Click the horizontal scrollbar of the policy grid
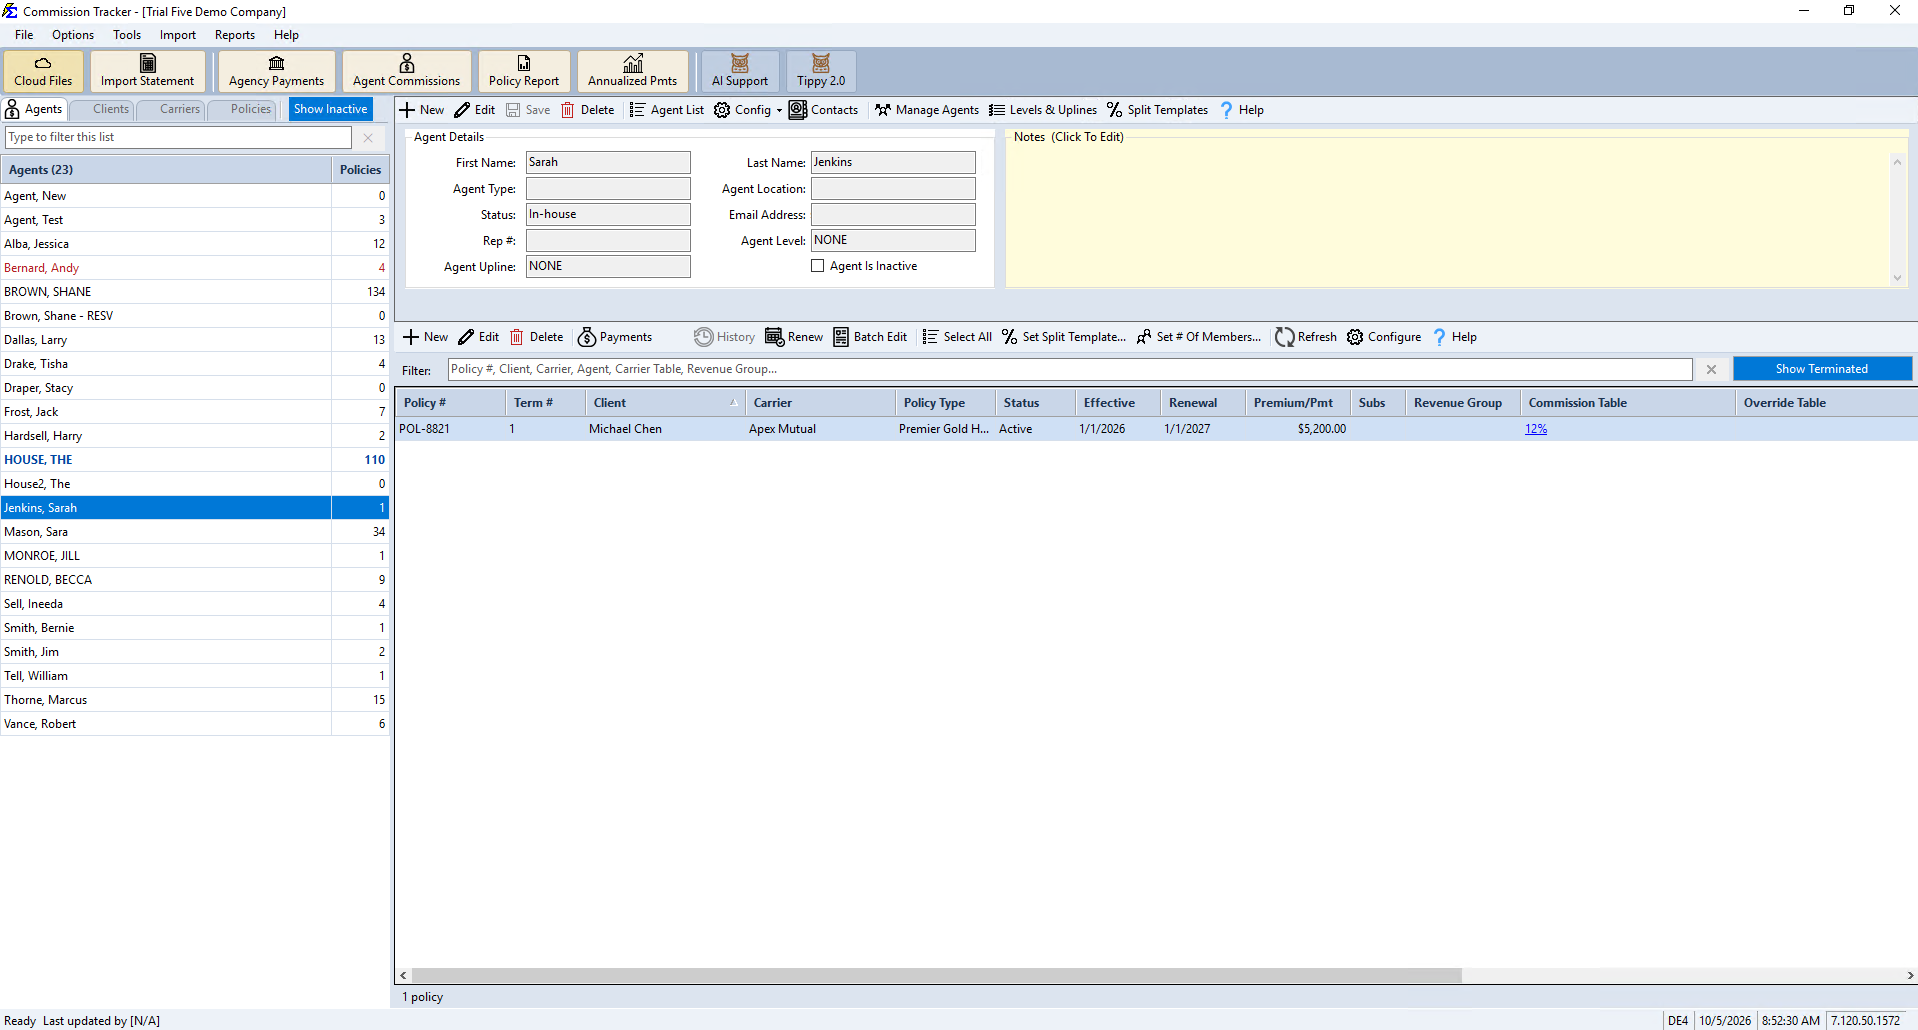The height and width of the screenshot is (1030, 1918). (x=937, y=975)
